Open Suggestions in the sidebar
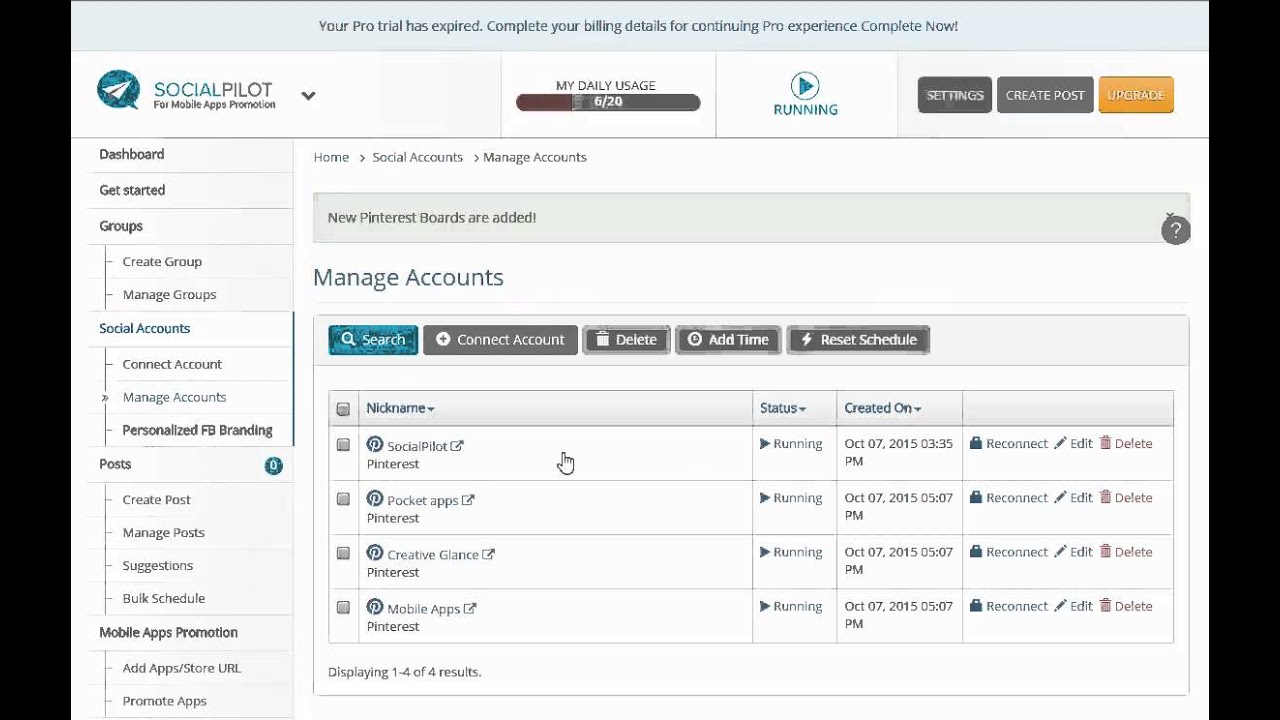 pyautogui.click(x=157, y=566)
